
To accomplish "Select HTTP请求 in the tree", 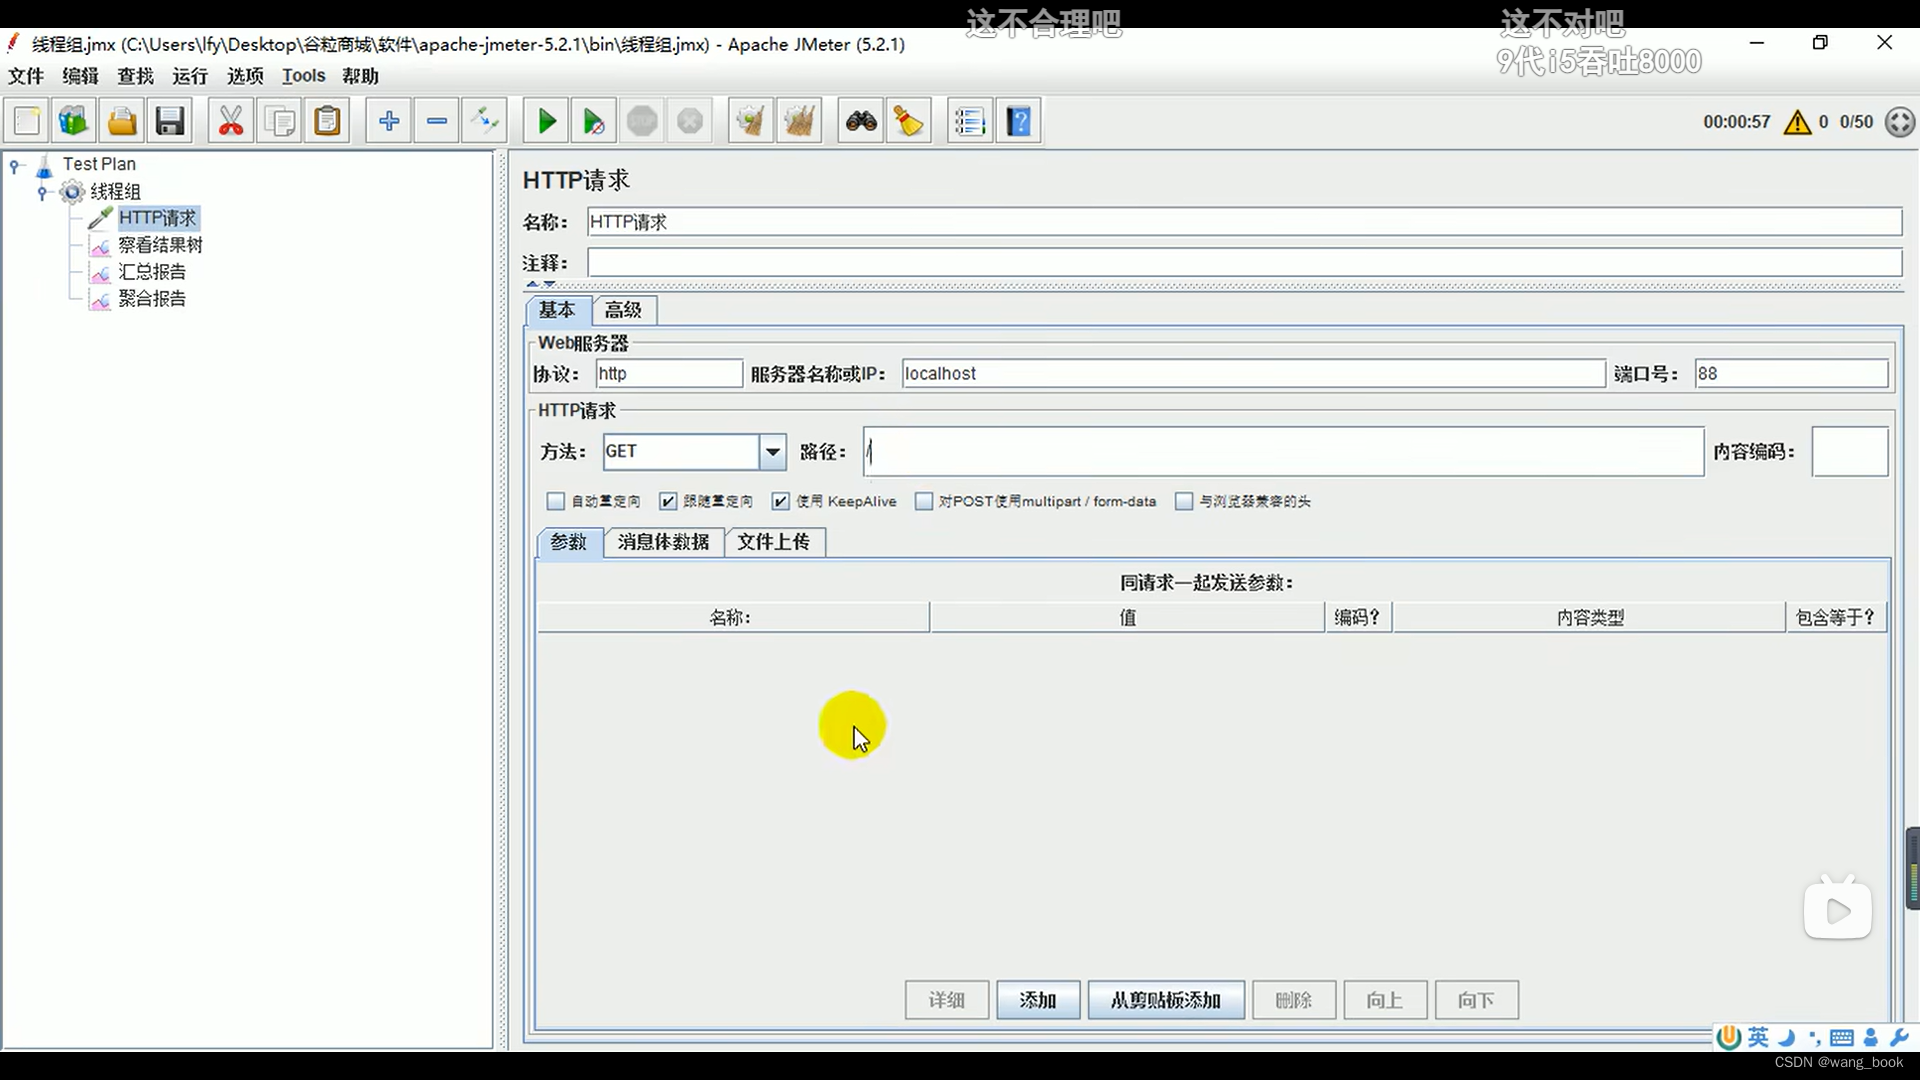I will (x=158, y=218).
